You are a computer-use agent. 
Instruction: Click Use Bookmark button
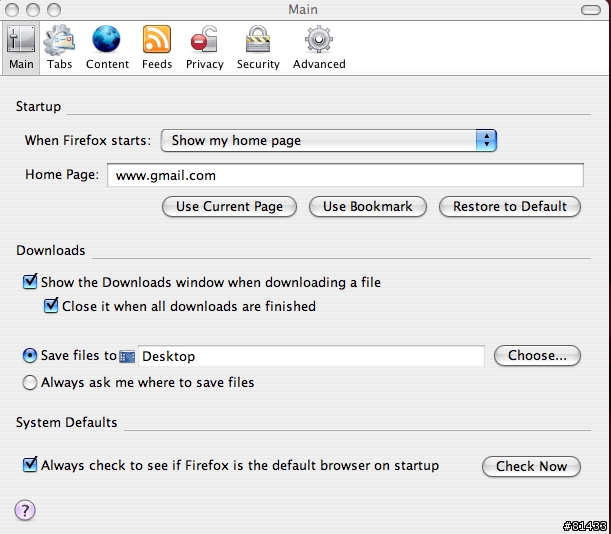pyautogui.click(x=367, y=207)
